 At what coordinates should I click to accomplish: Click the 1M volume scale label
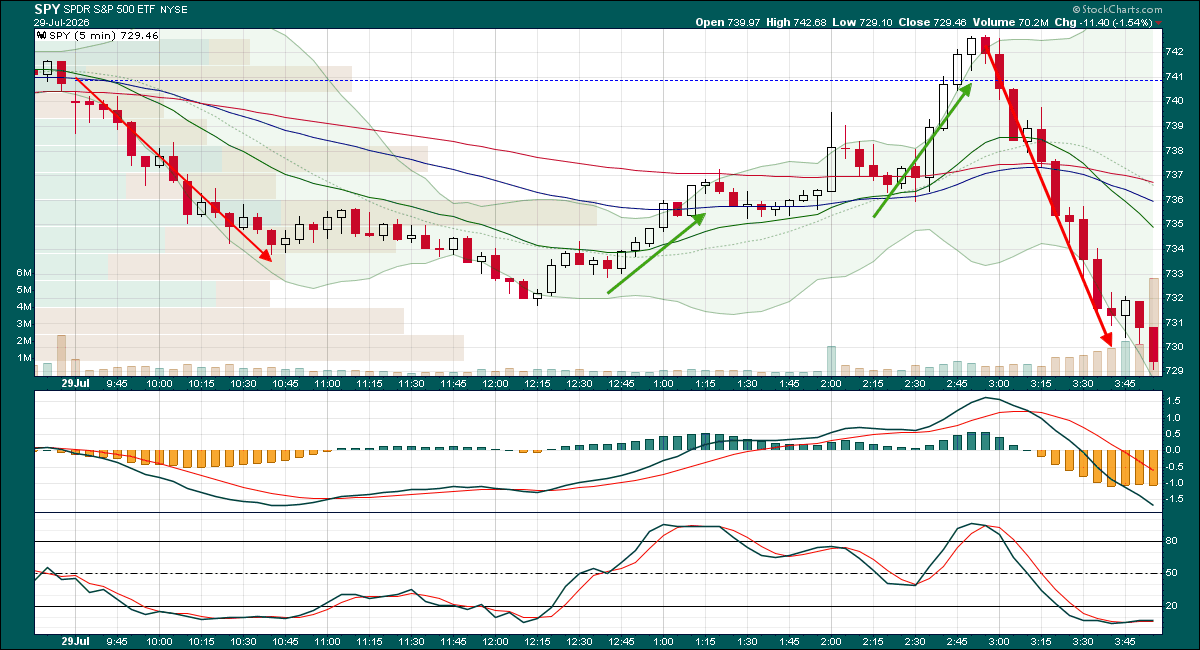24,358
